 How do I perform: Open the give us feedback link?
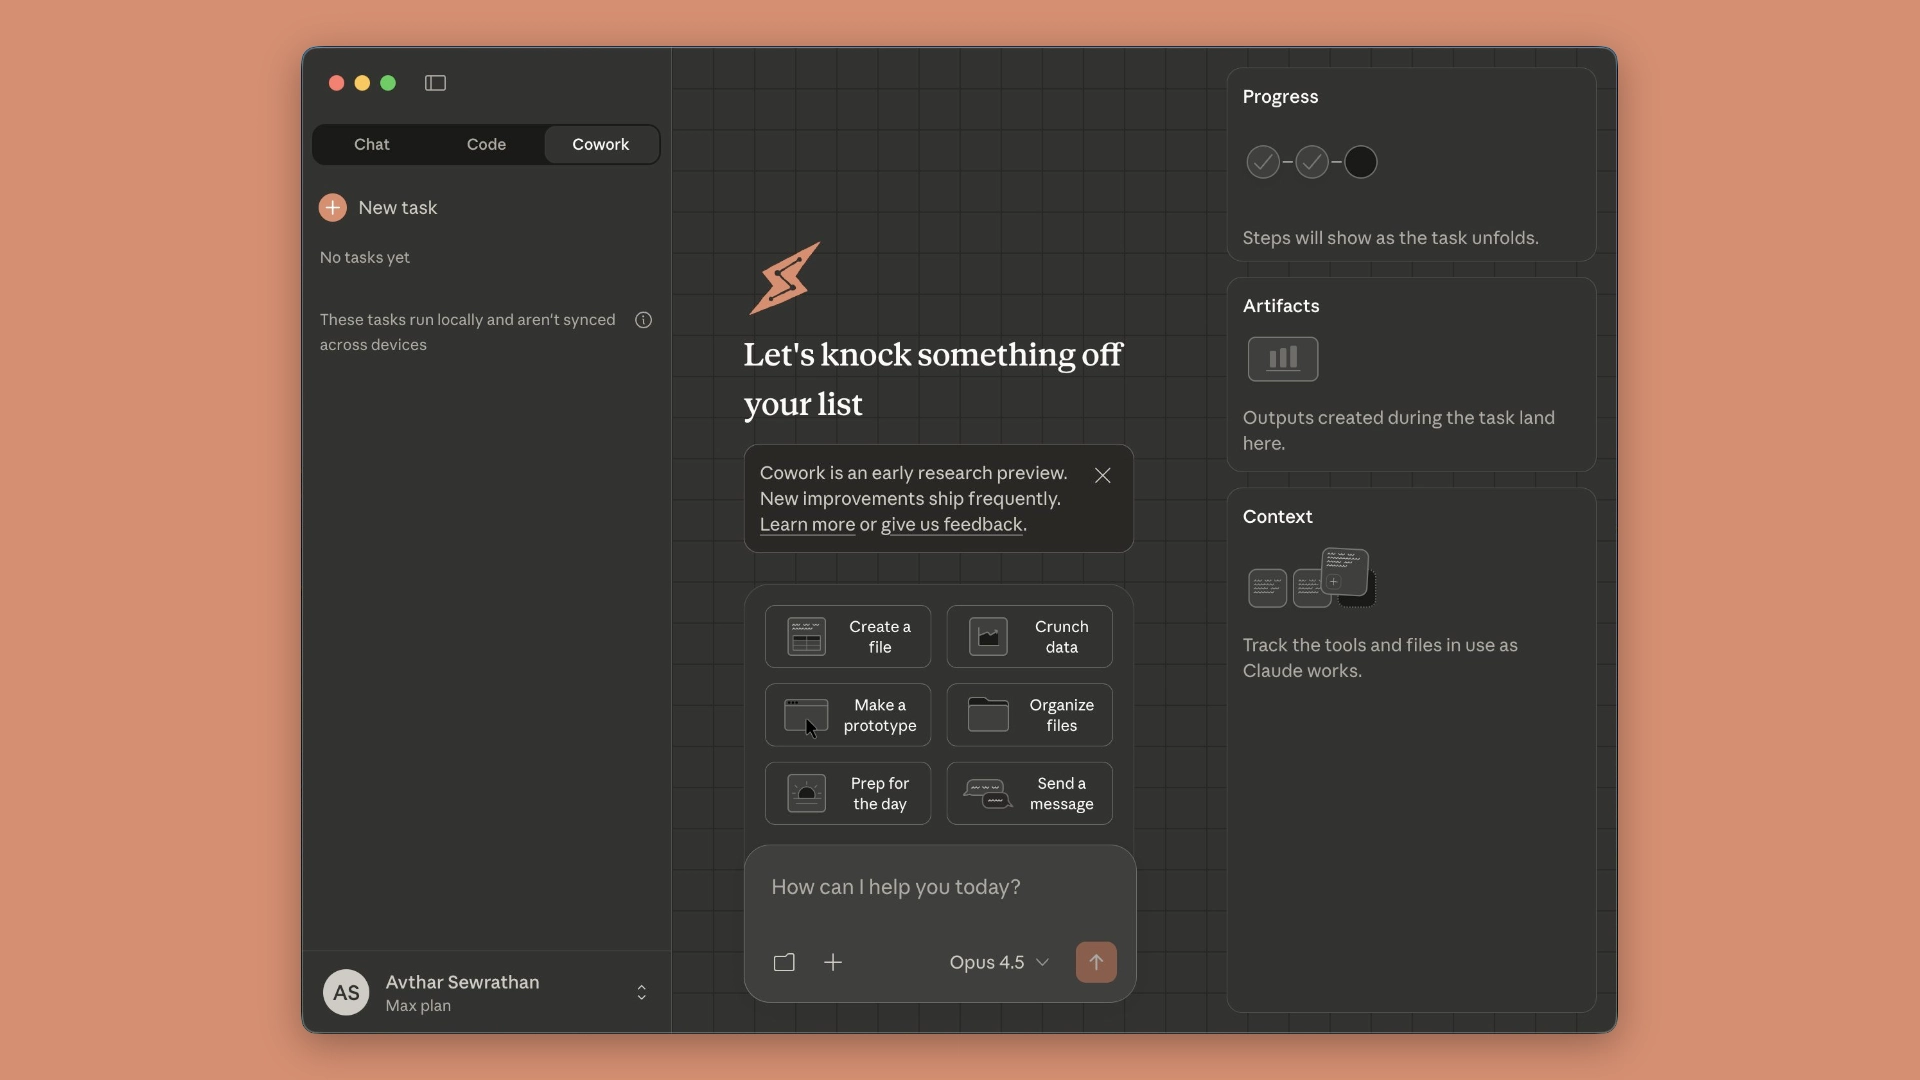pyautogui.click(x=951, y=525)
